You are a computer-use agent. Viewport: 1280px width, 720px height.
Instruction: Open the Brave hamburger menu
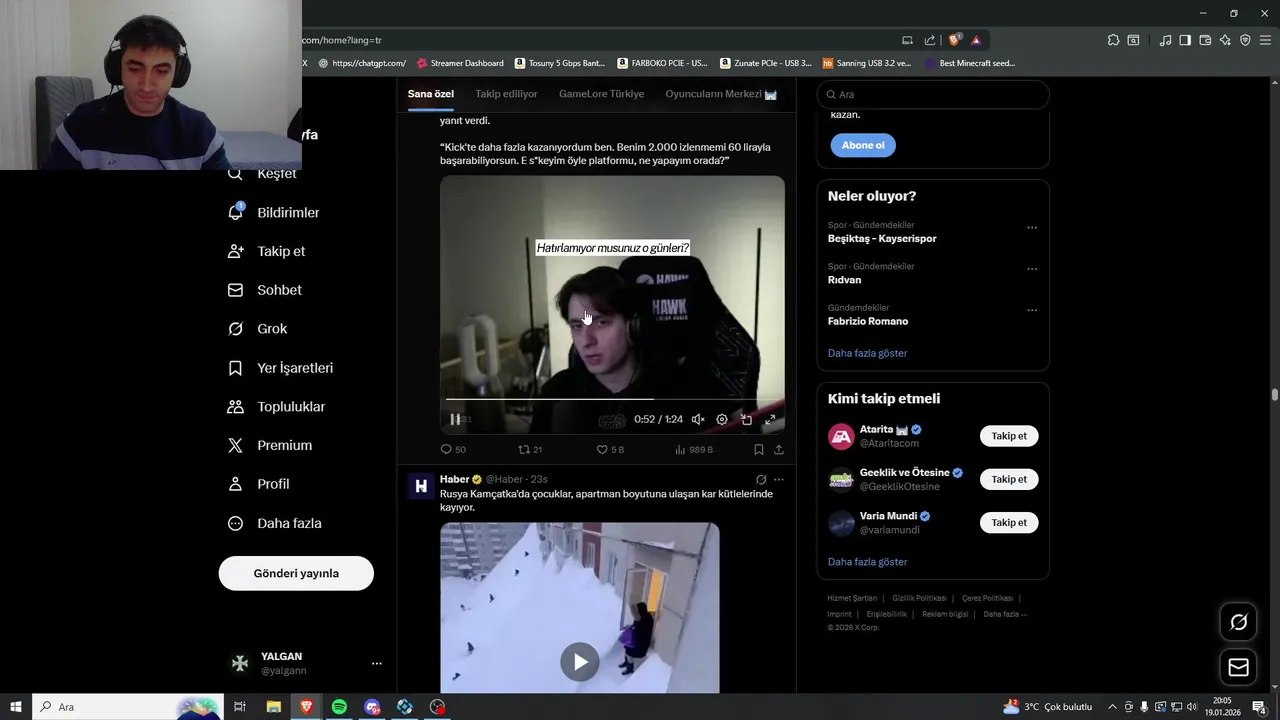1265,40
